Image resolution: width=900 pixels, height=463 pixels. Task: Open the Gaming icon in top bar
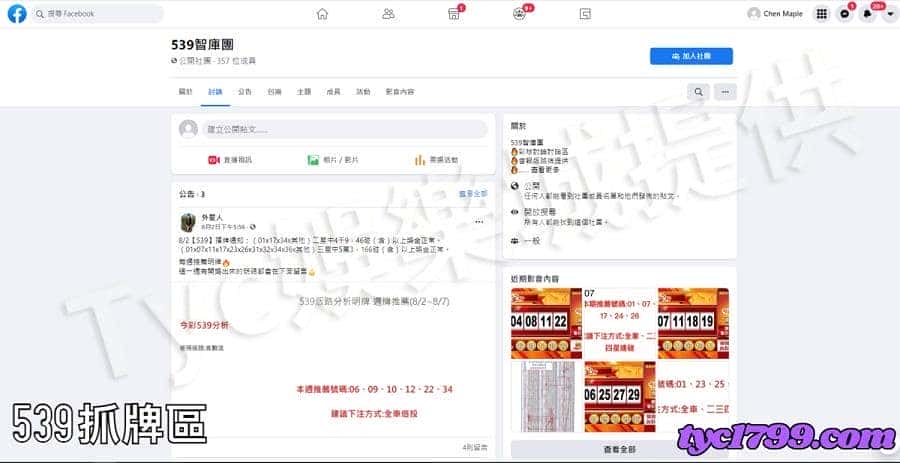pos(585,14)
